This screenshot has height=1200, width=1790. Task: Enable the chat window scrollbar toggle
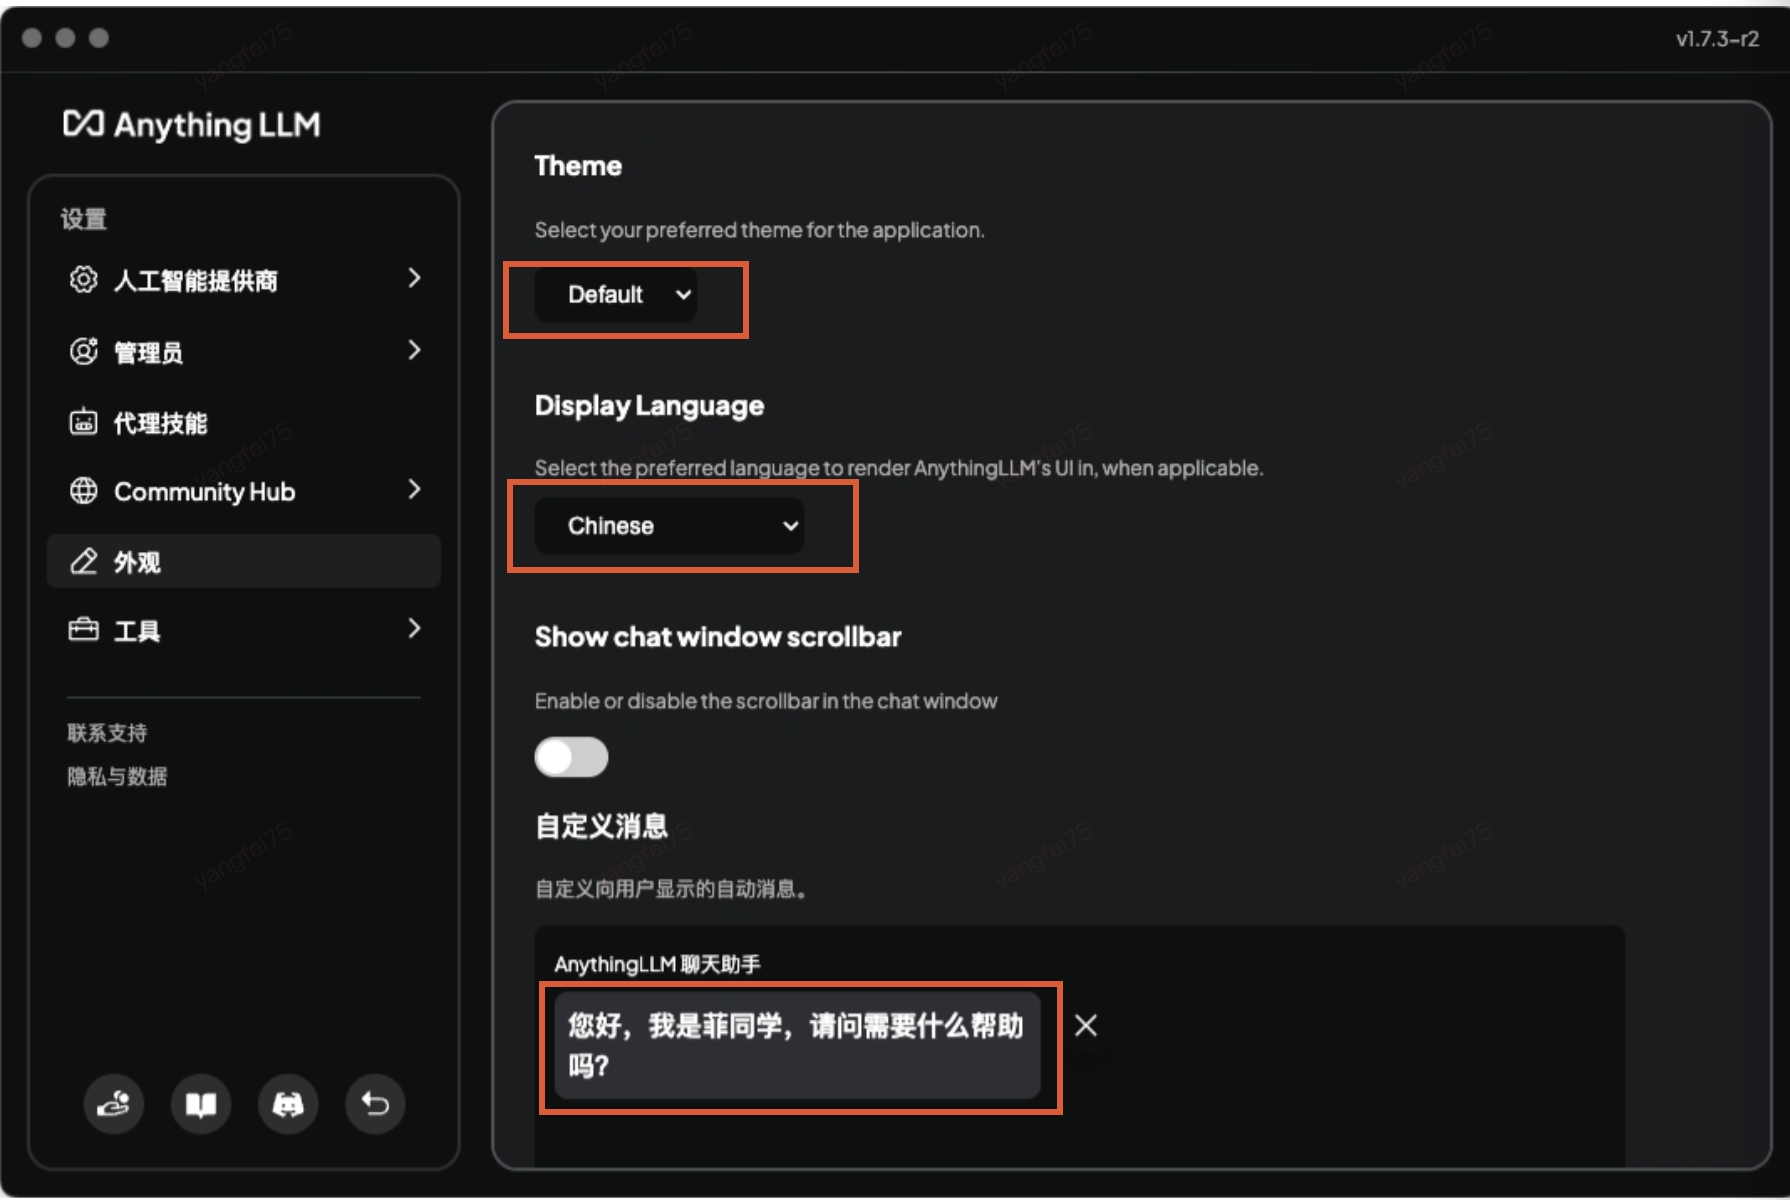click(x=571, y=757)
